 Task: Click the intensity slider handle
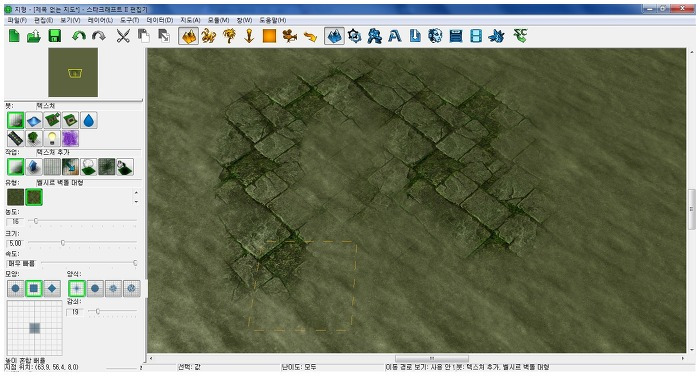pyautogui.click(x=36, y=221)
